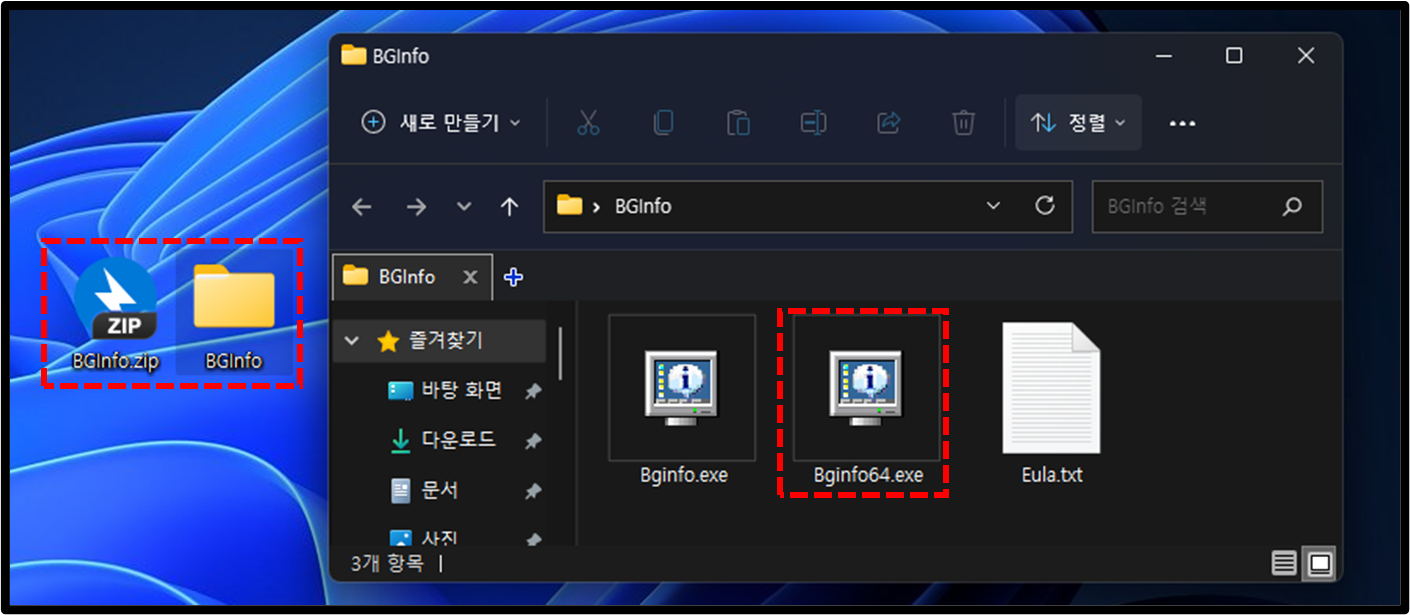Open the 정렬 sort dropdown
Image resolution: width=1410 pixels, height=615 pixels.
pyautogui.click(x=1078, y=123)
